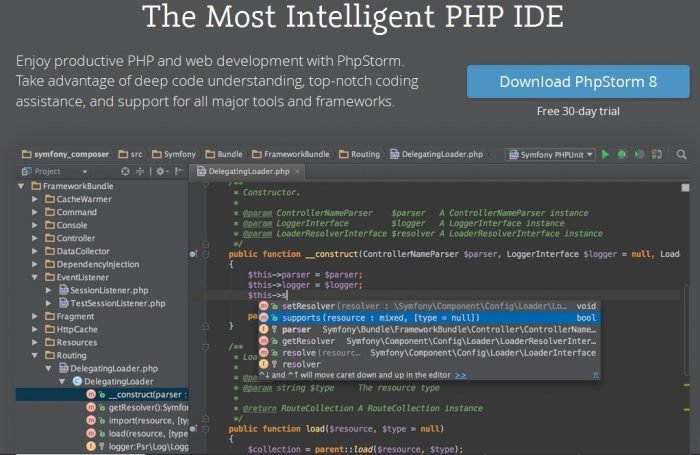The image size is (700, 455).
Task: Select SessionListener.php in the project tree
Action: 104,290
